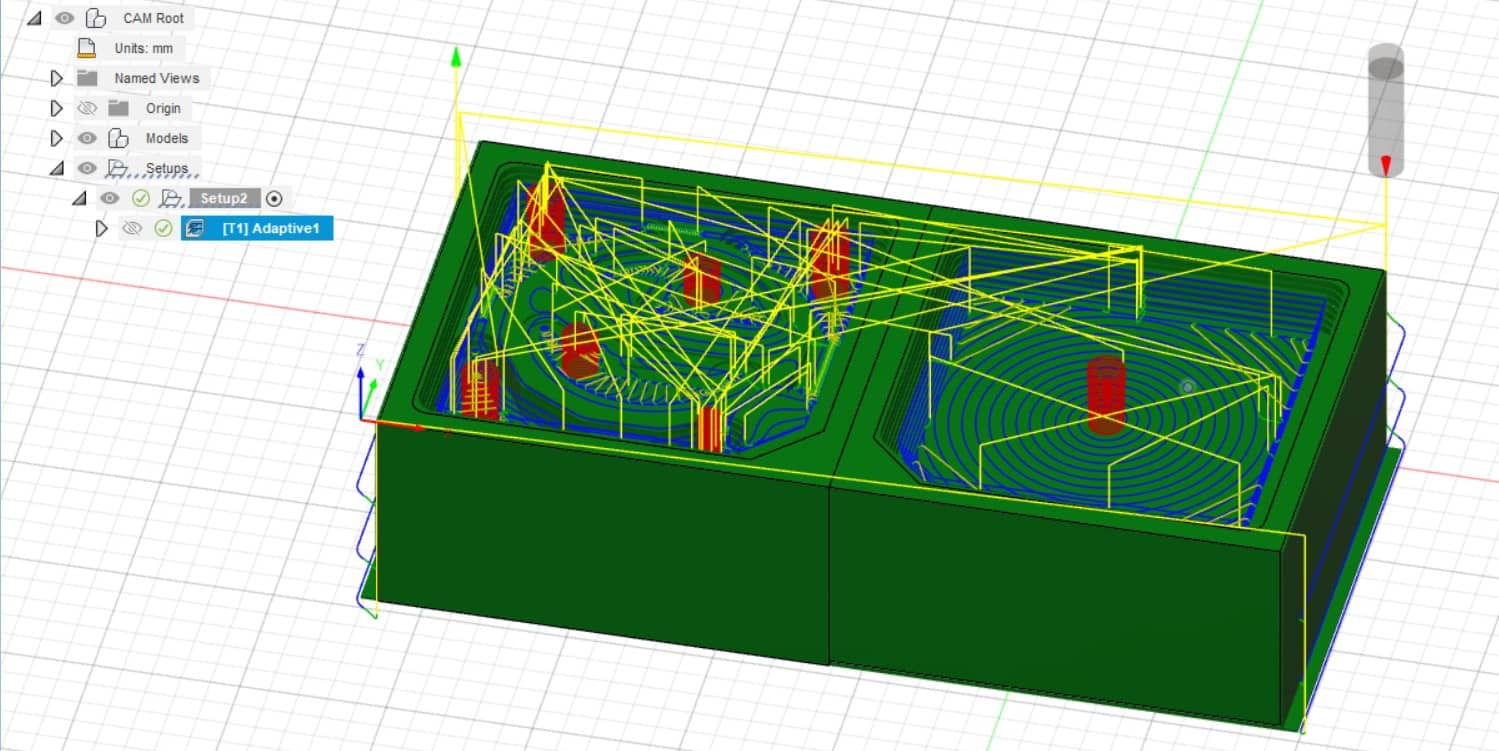Select the Setup2 label
Viewport: 1499px width, 751px height.
[224, 198]
